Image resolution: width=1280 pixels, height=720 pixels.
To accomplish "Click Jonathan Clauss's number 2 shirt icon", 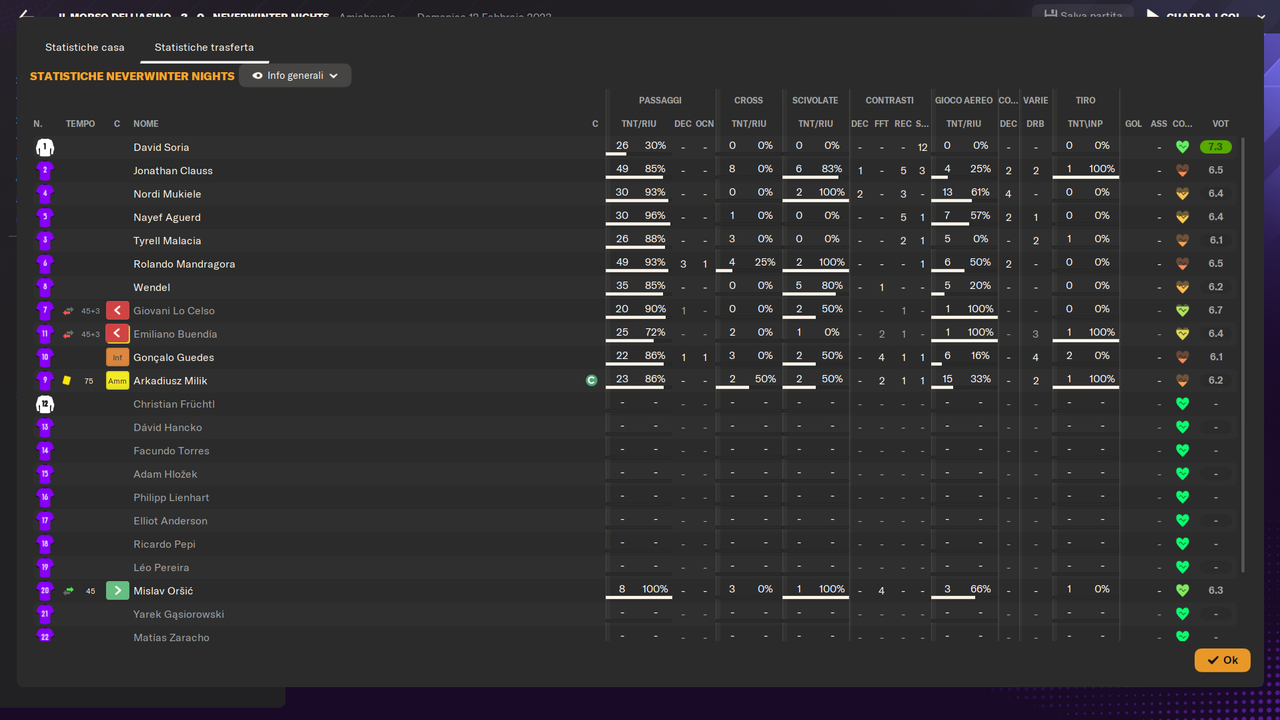I will coord(45,170).
